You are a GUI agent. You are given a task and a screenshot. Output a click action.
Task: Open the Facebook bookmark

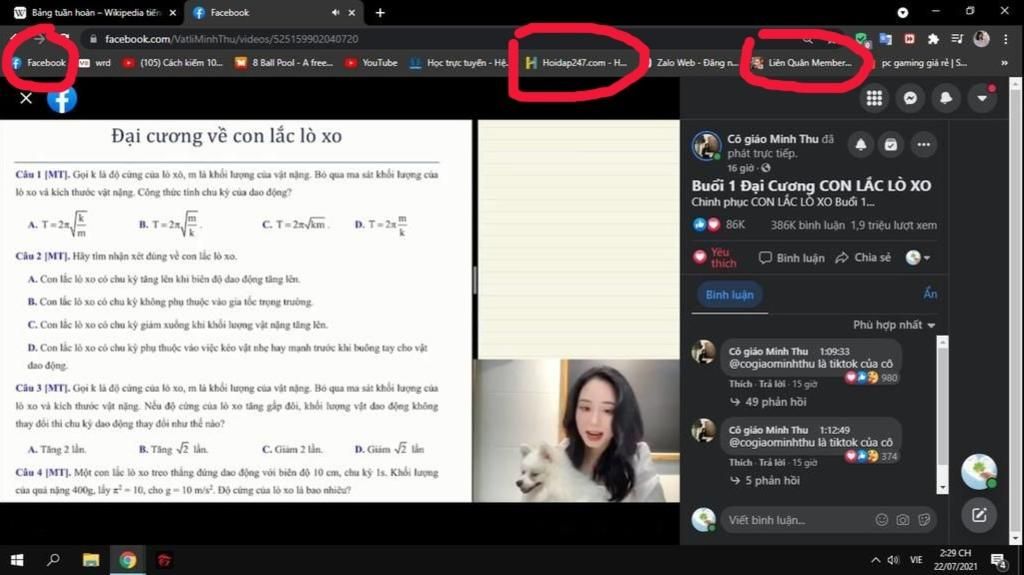(x=39, y=63)
